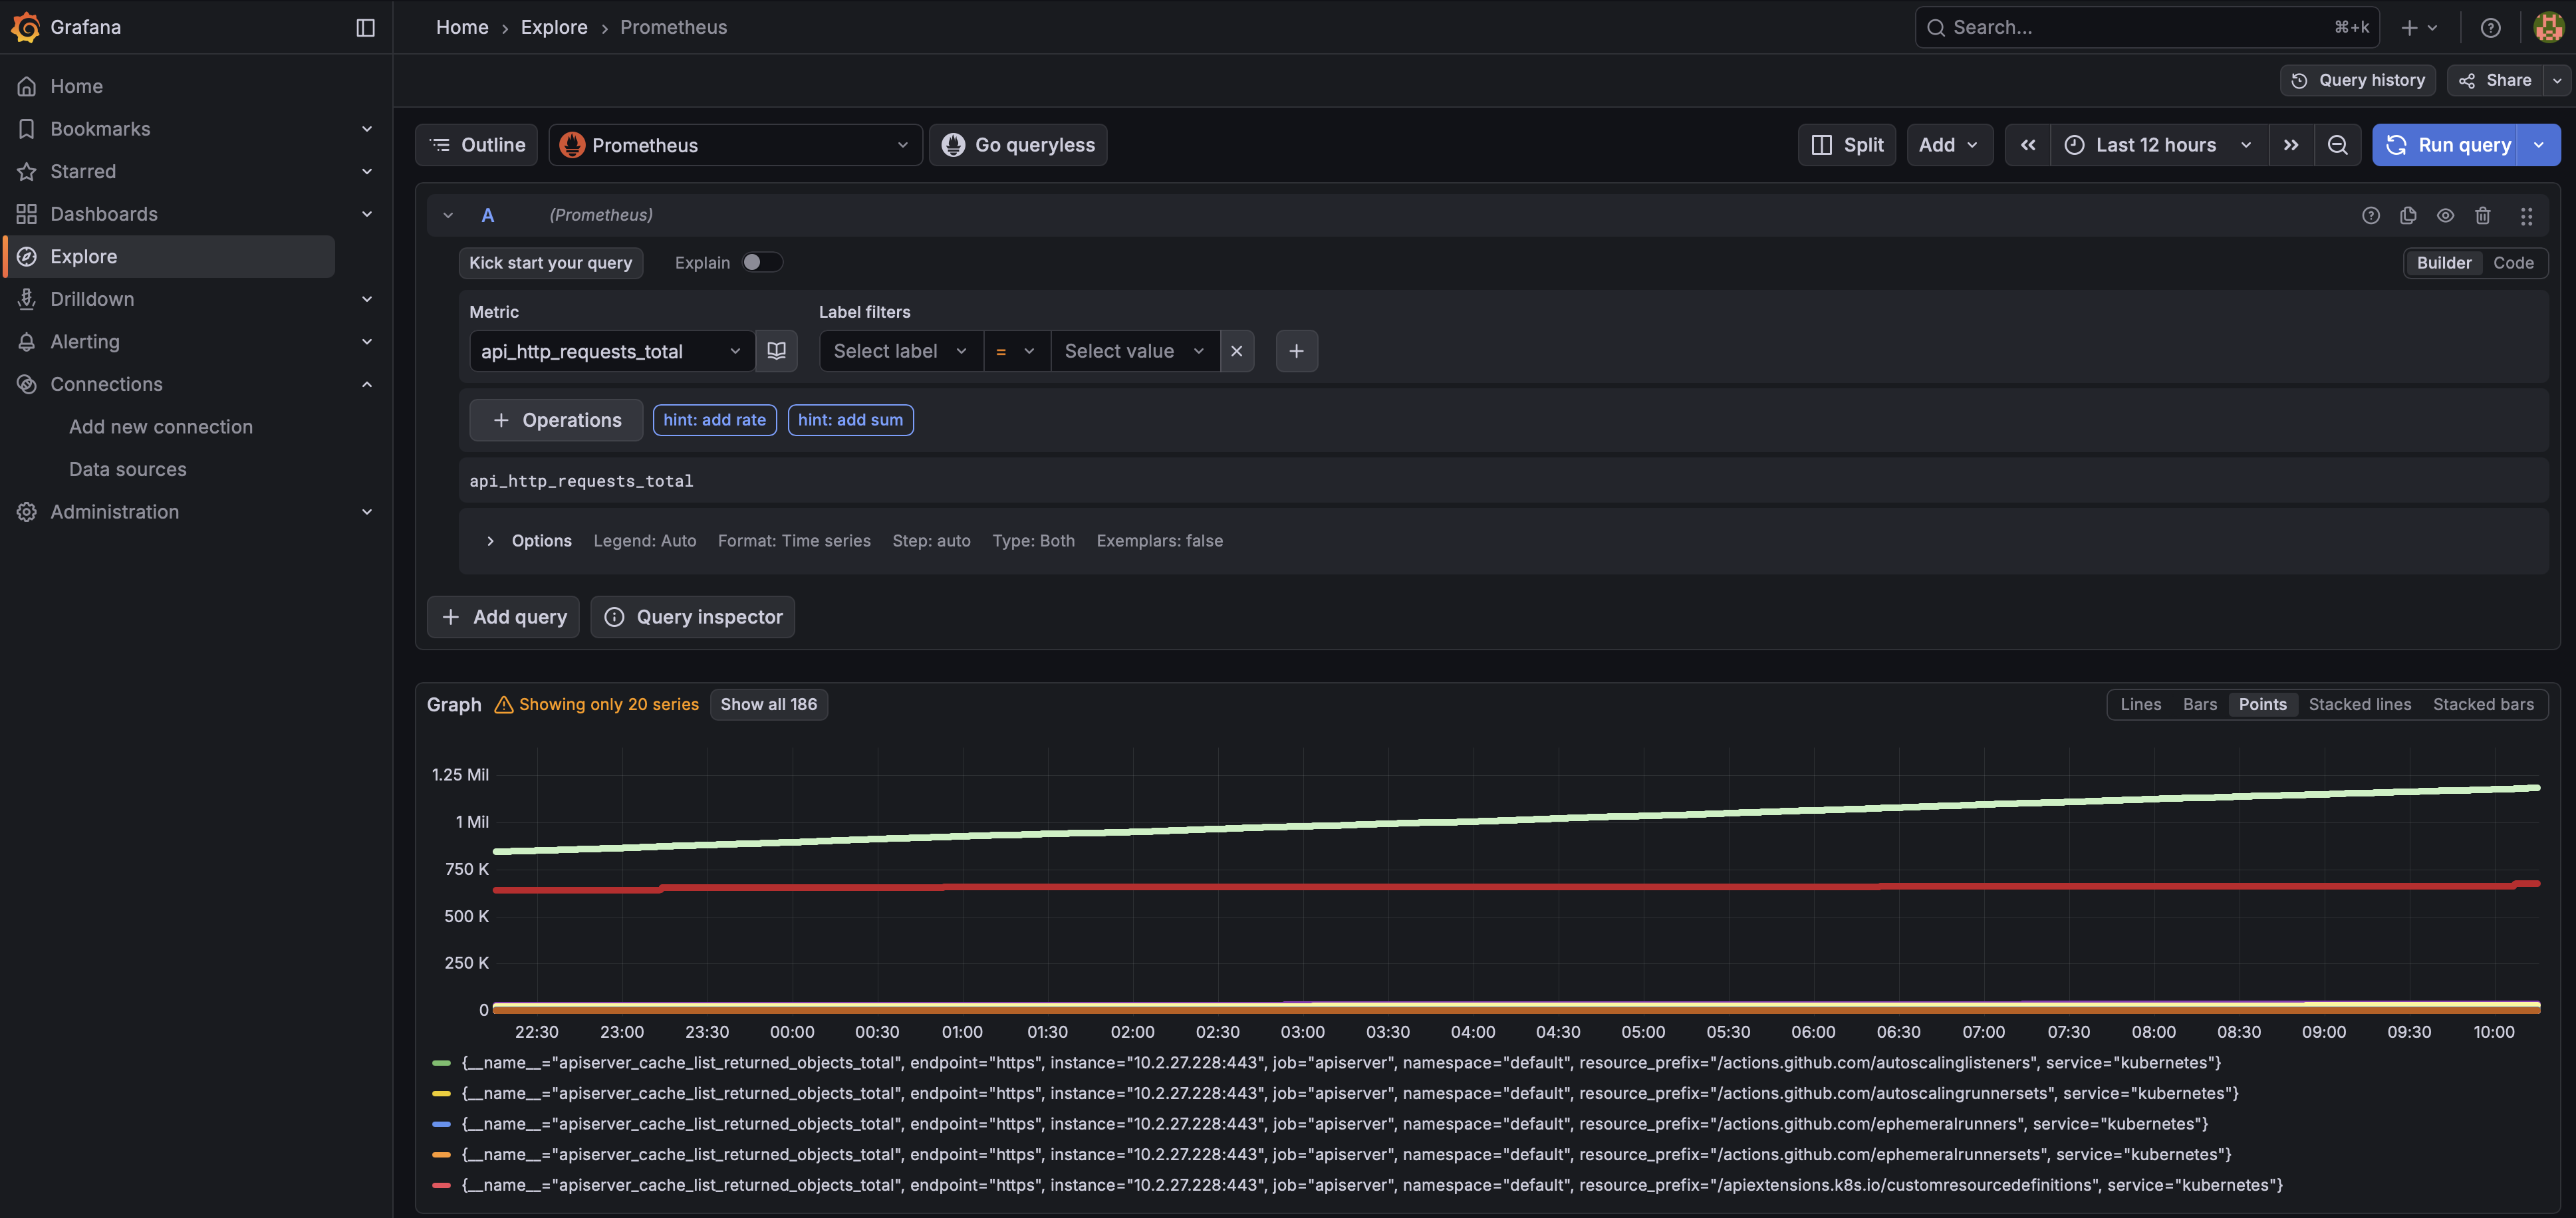
Task: Duplicate query A with the copy icon
Action: 2408,215
